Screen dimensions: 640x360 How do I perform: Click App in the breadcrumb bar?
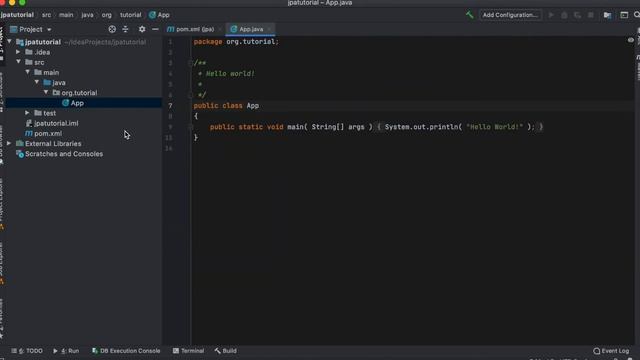[x=160, y=15]
